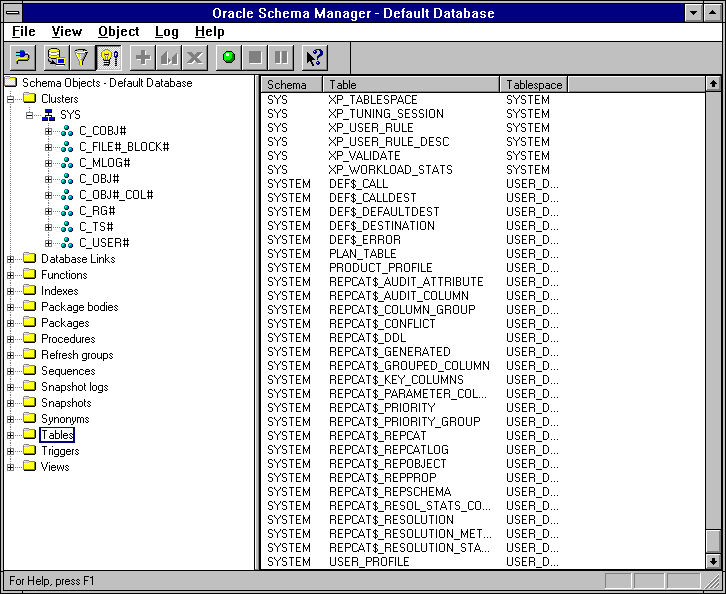Expand the Views folder node
The height and width of the screenshot is (594, 726).
coord(11,467)
